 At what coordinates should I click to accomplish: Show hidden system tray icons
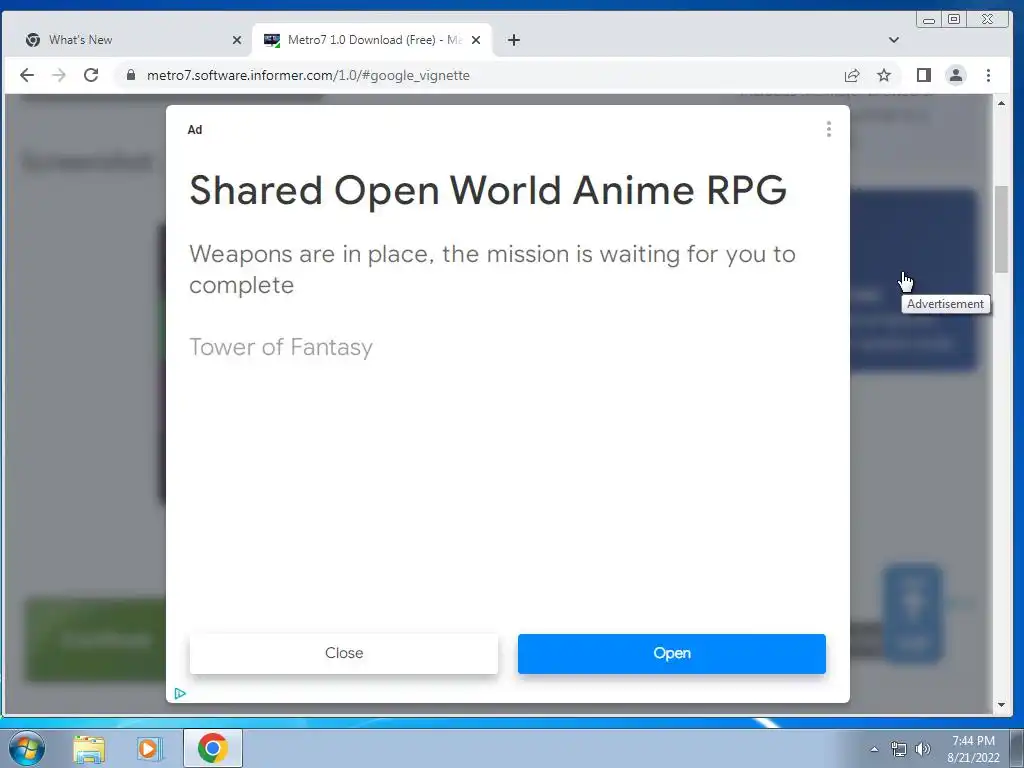point(874,749)
